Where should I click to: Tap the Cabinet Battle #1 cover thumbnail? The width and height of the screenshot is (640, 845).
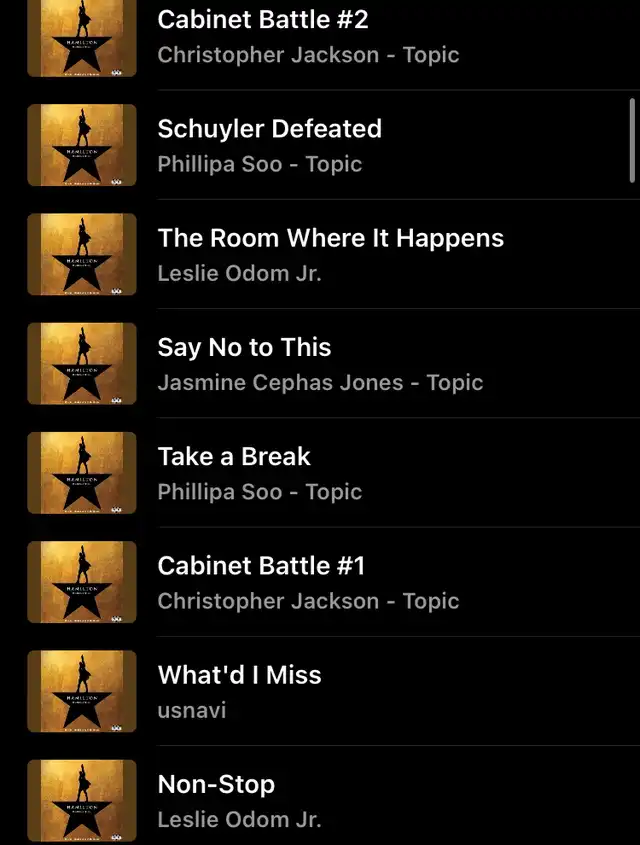point(82,582)
